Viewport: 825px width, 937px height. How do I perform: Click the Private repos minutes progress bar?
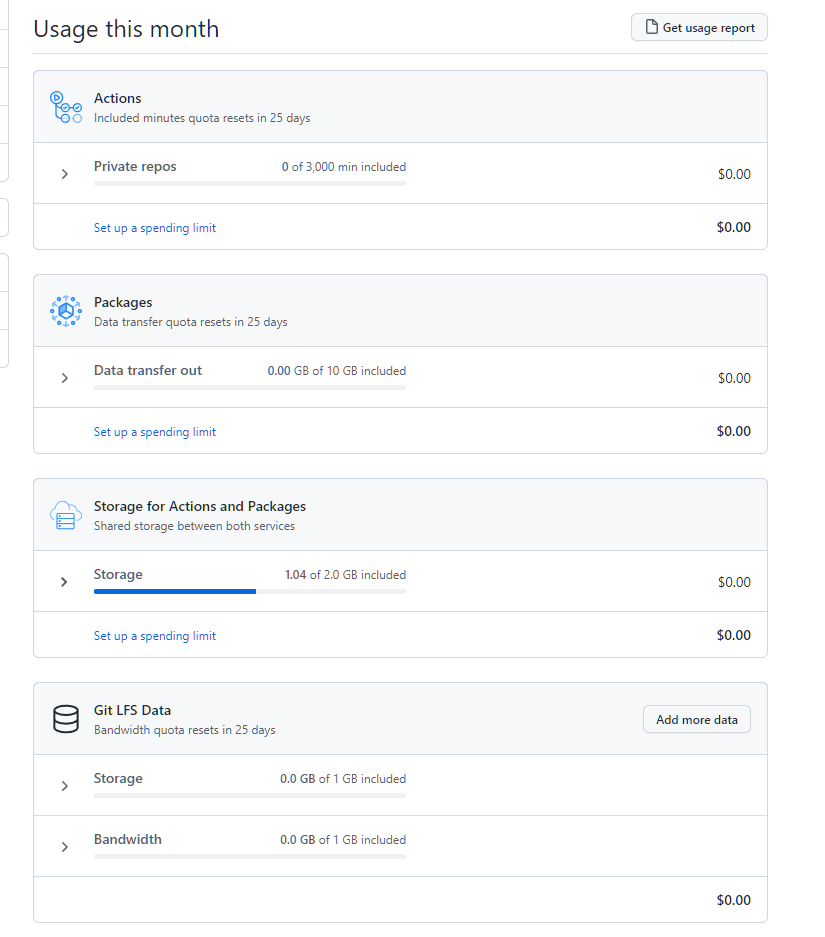[x=250, y=183]
